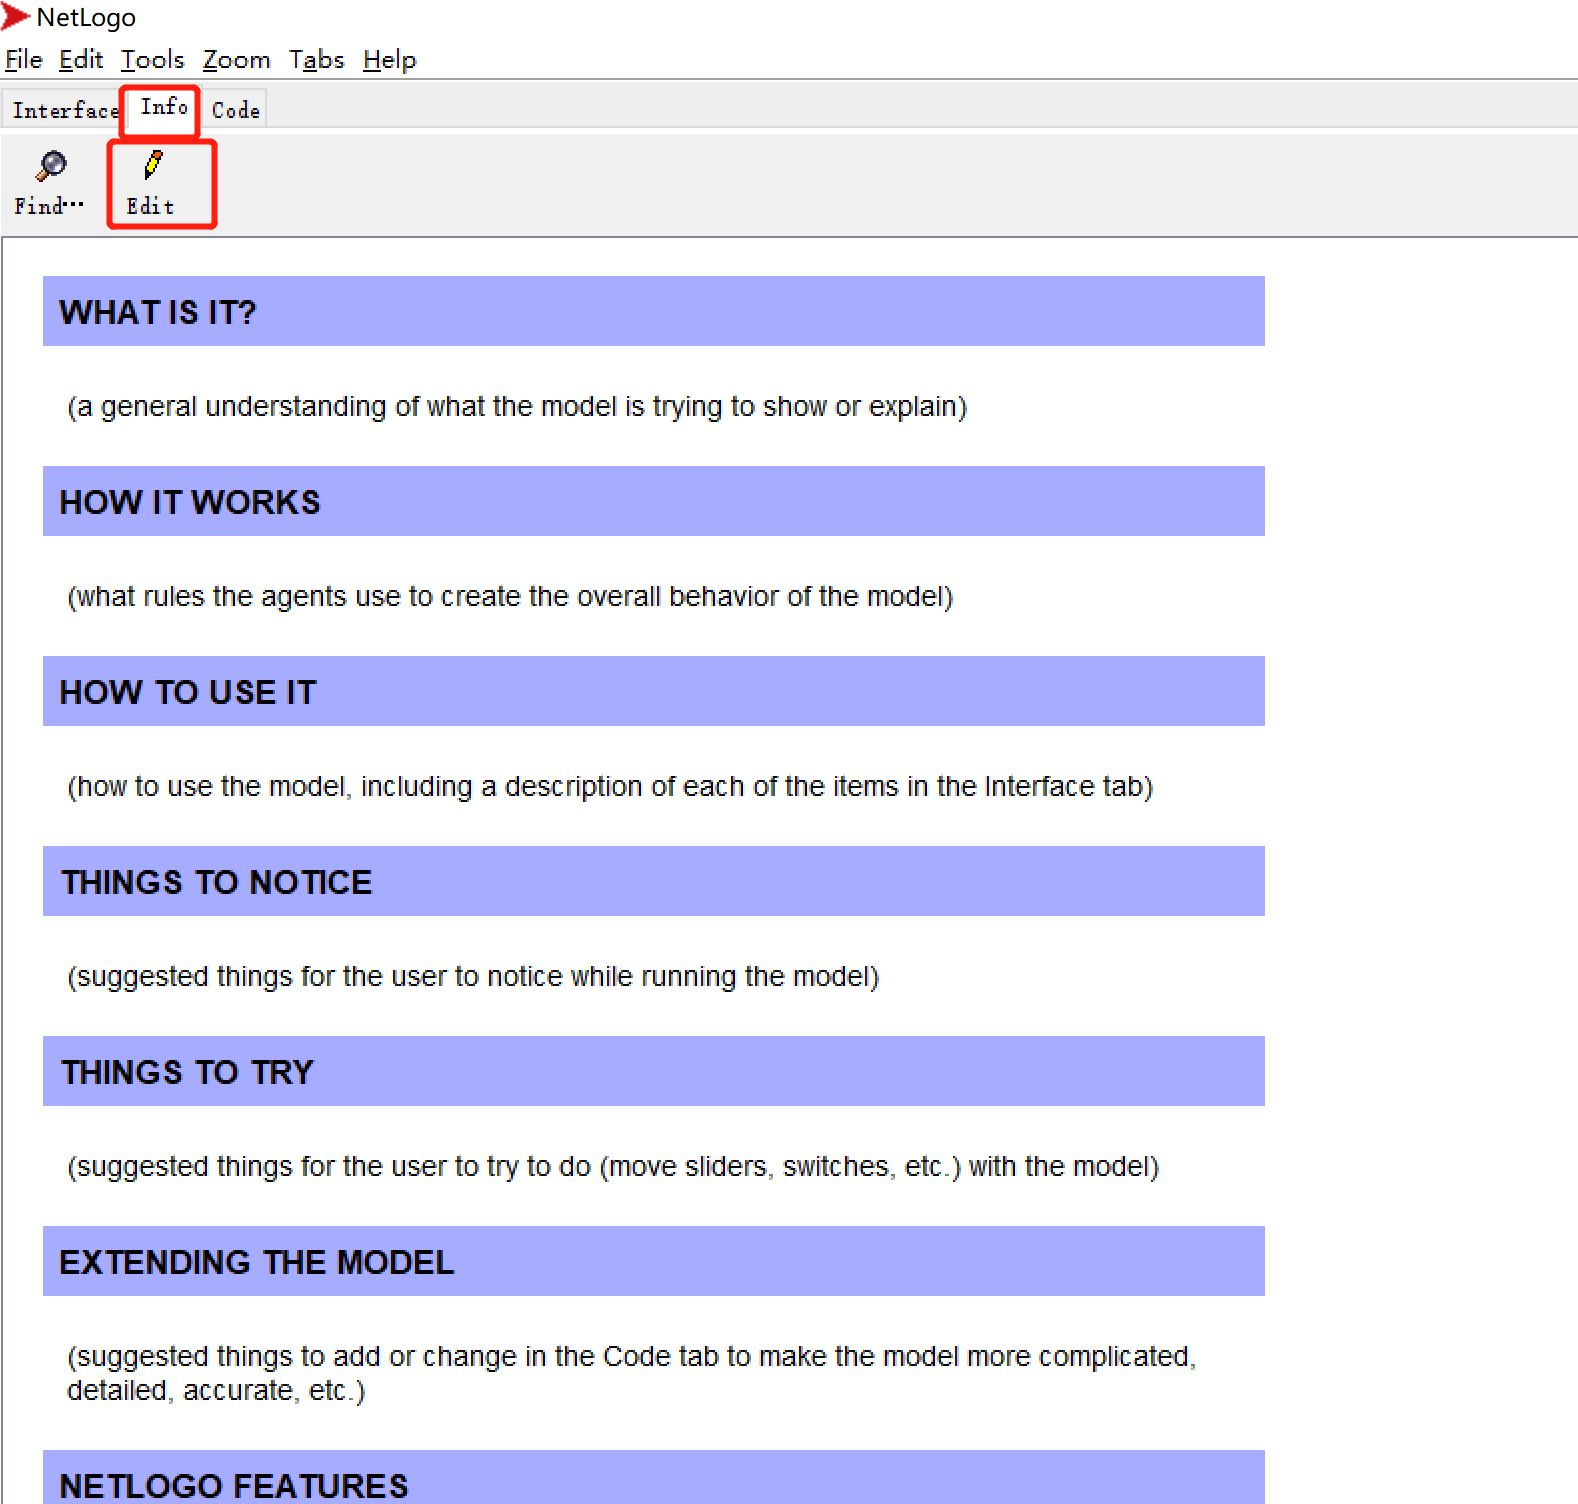Open the Zoom menu
Screen dimensions: 1578x1504
point(237,60)
